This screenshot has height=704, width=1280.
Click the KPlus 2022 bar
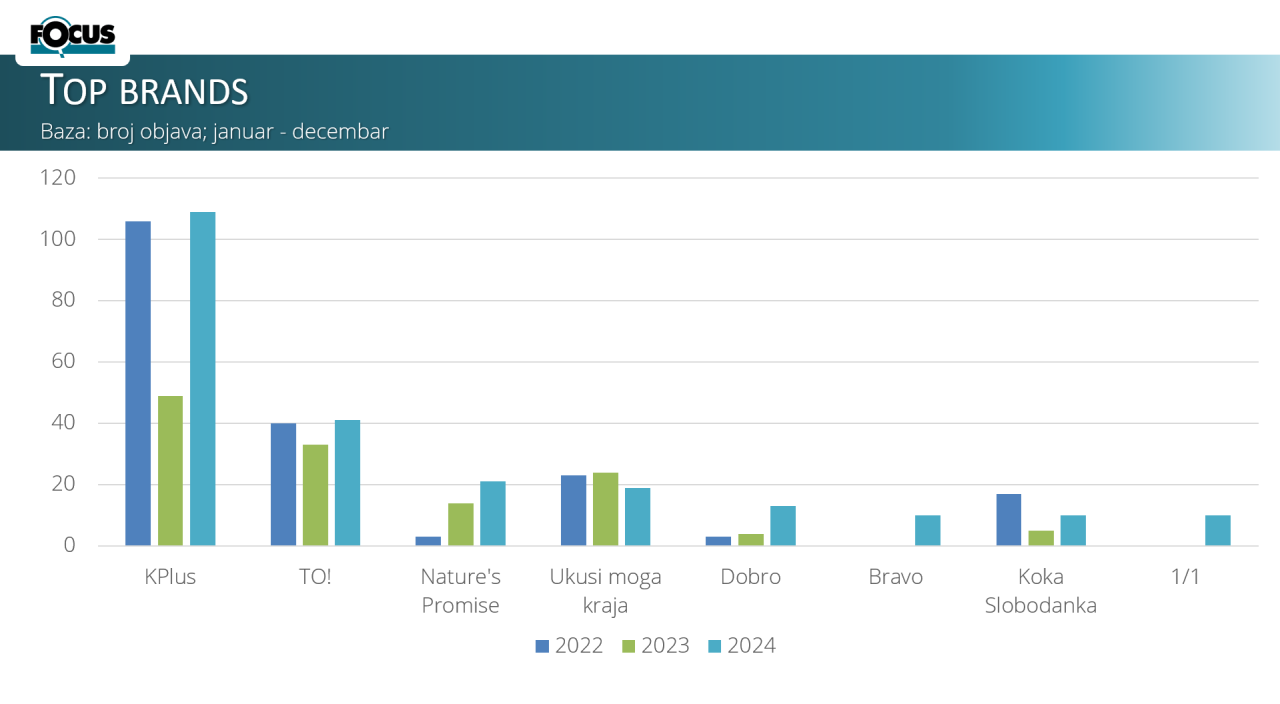(x=138, y=383)
